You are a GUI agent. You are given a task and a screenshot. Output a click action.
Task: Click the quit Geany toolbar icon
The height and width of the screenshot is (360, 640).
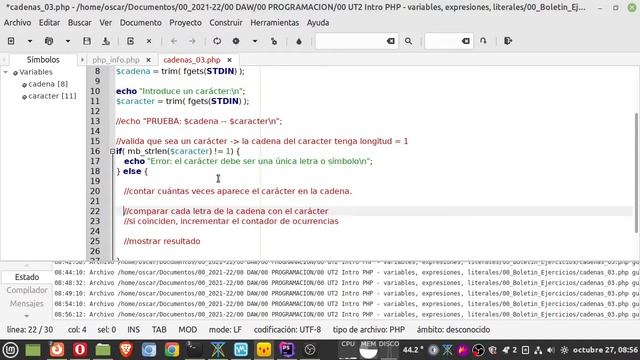508,41
